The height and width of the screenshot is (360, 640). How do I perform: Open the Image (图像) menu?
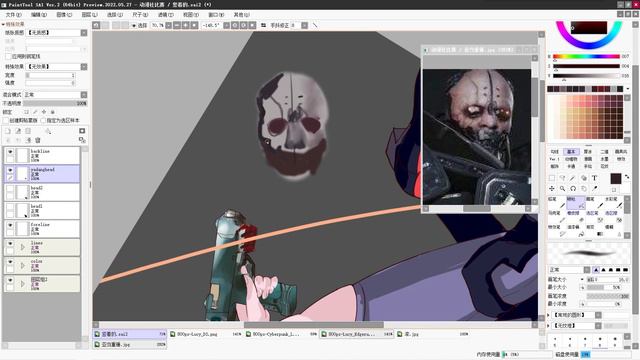coord(64,15)
